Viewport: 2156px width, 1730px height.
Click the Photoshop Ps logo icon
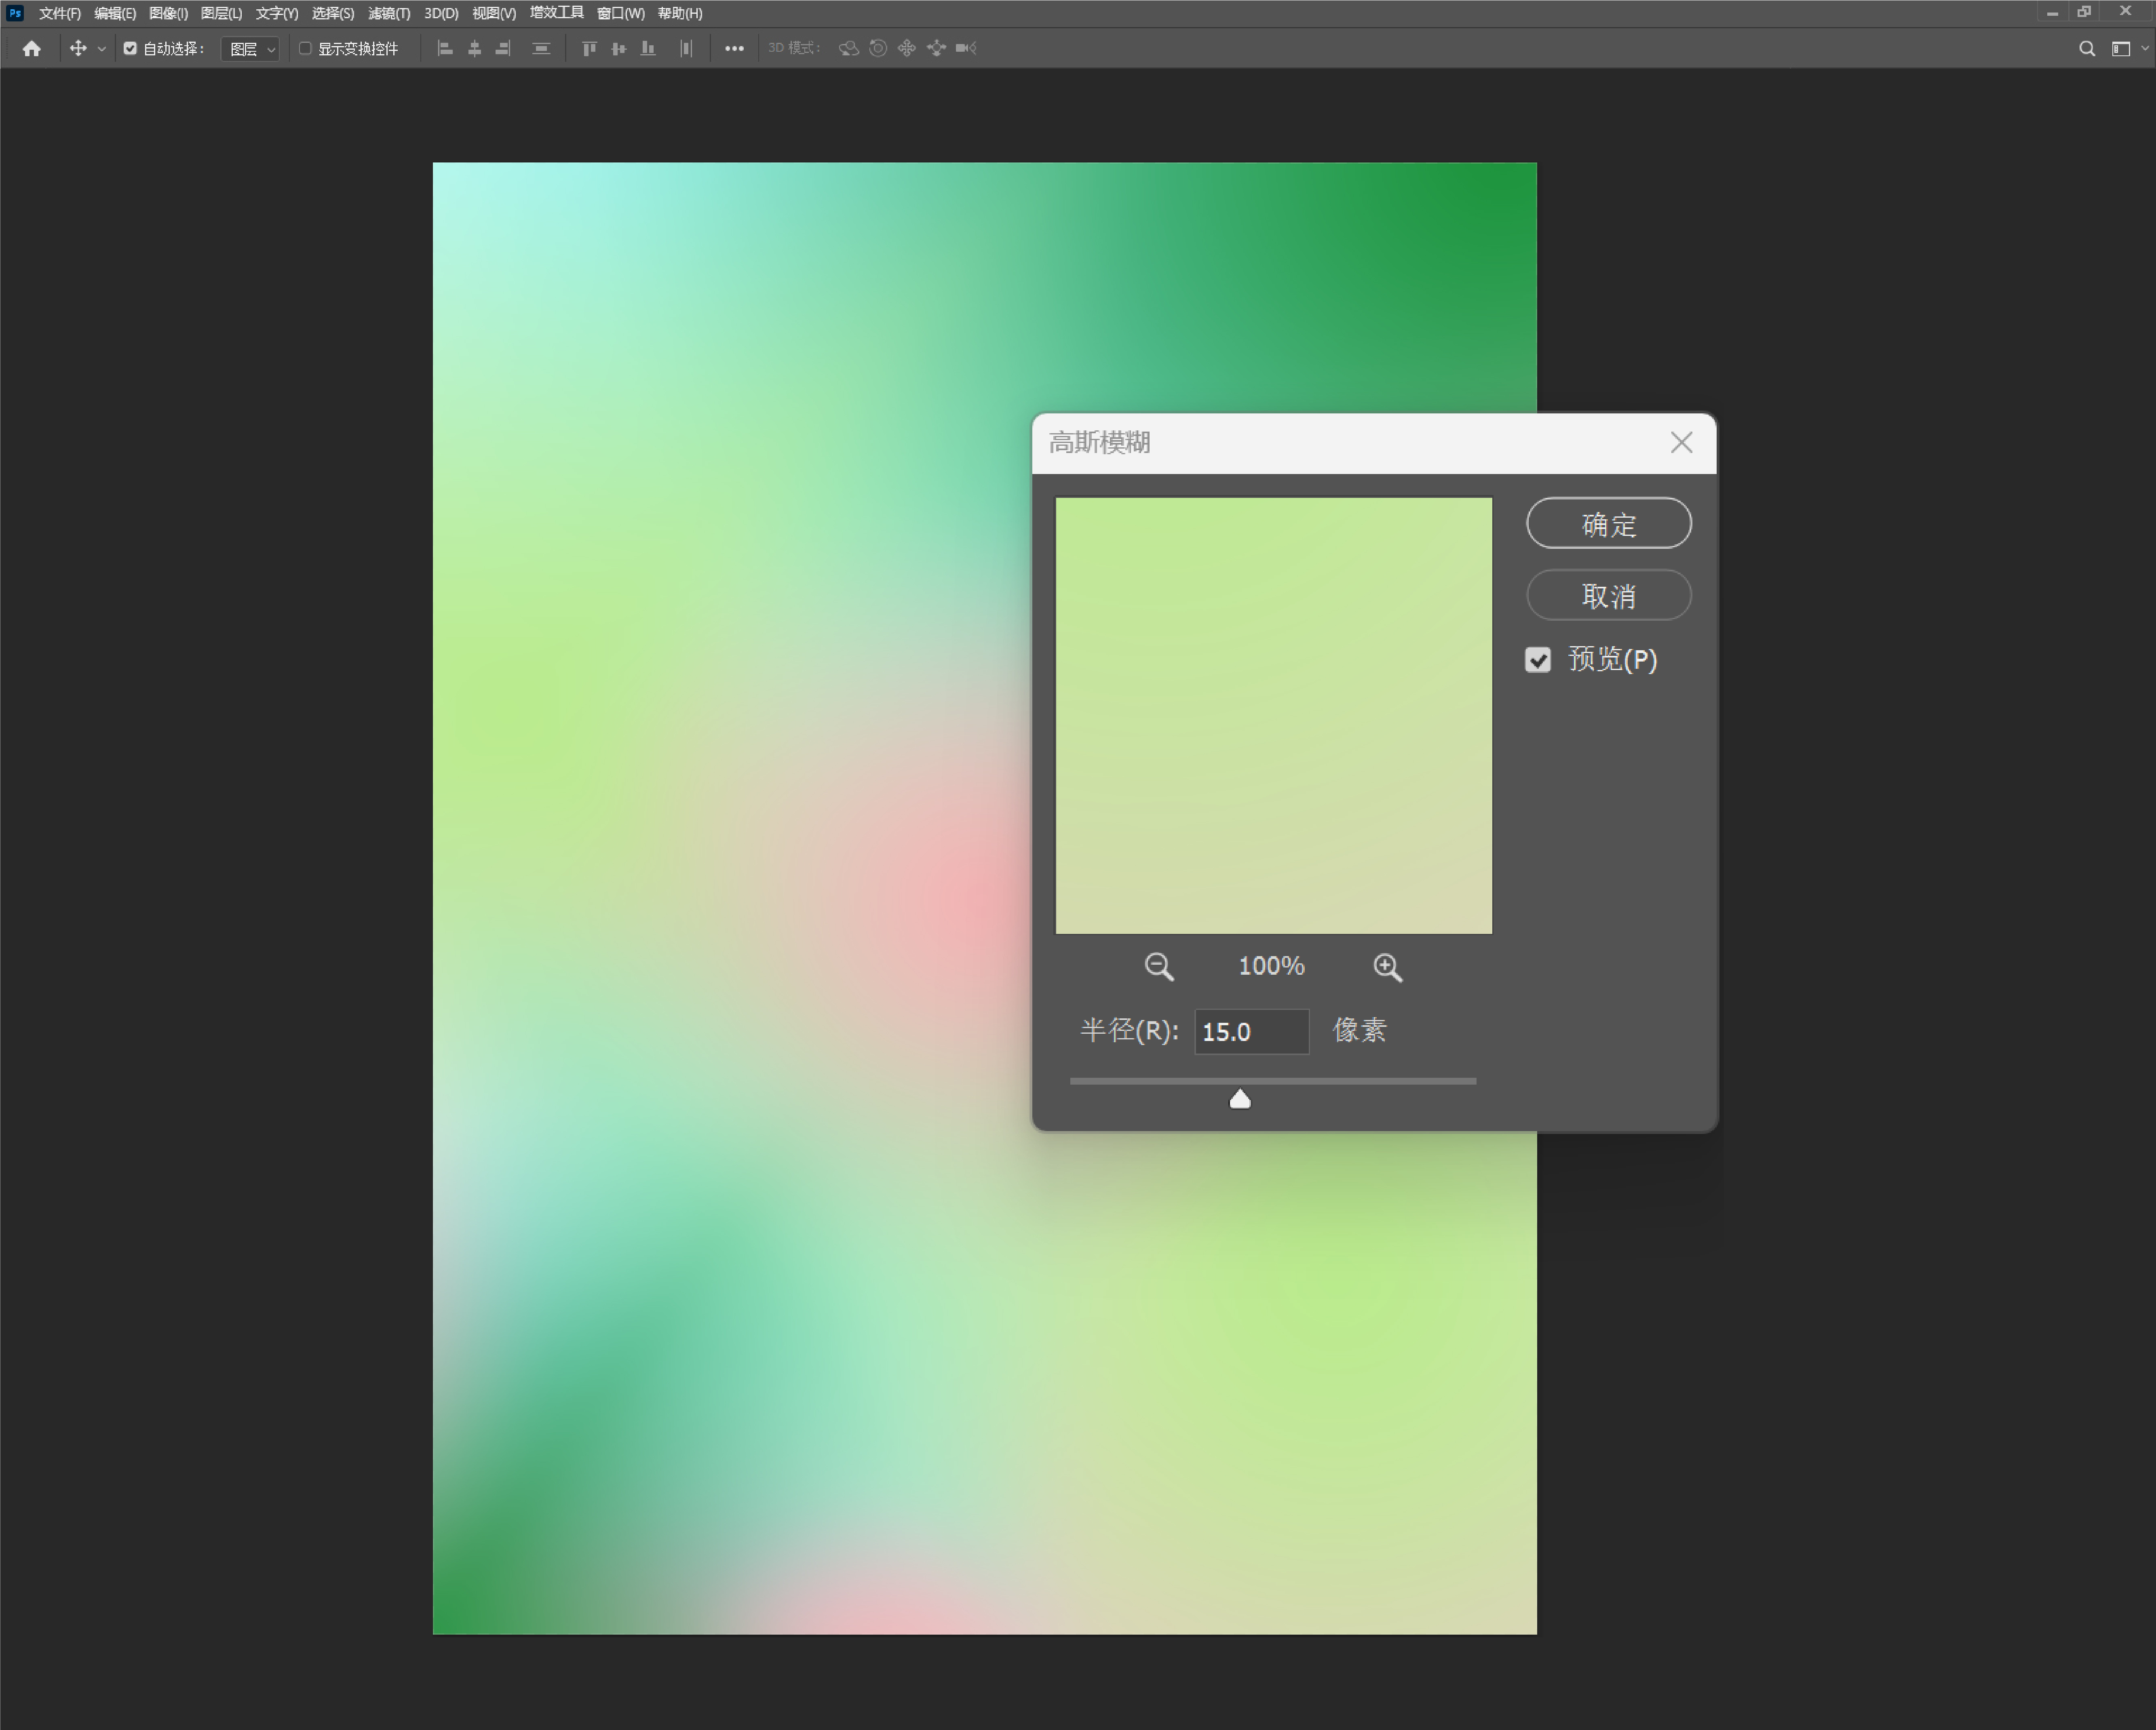point(15,13)
